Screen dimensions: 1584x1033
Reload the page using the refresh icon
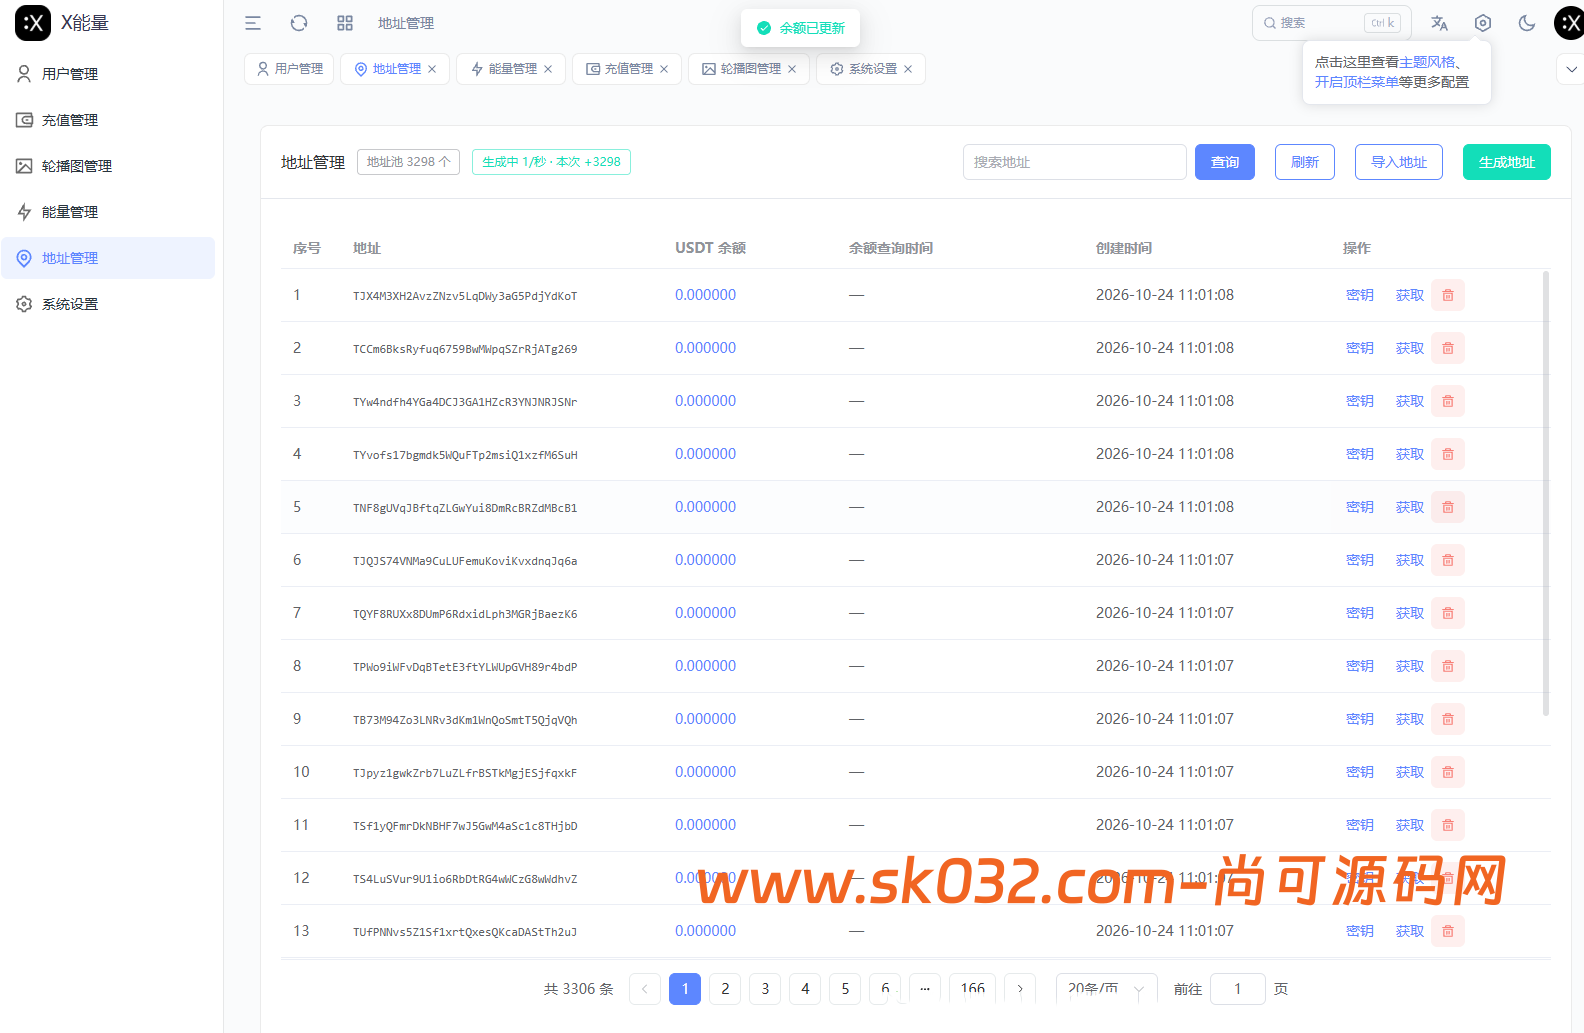299,23
